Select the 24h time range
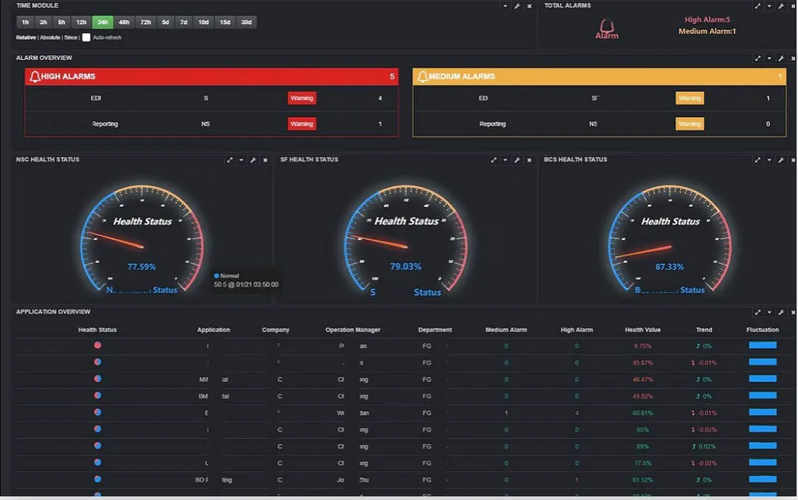Screen dimensions: 798x500 tap(102, 22)
